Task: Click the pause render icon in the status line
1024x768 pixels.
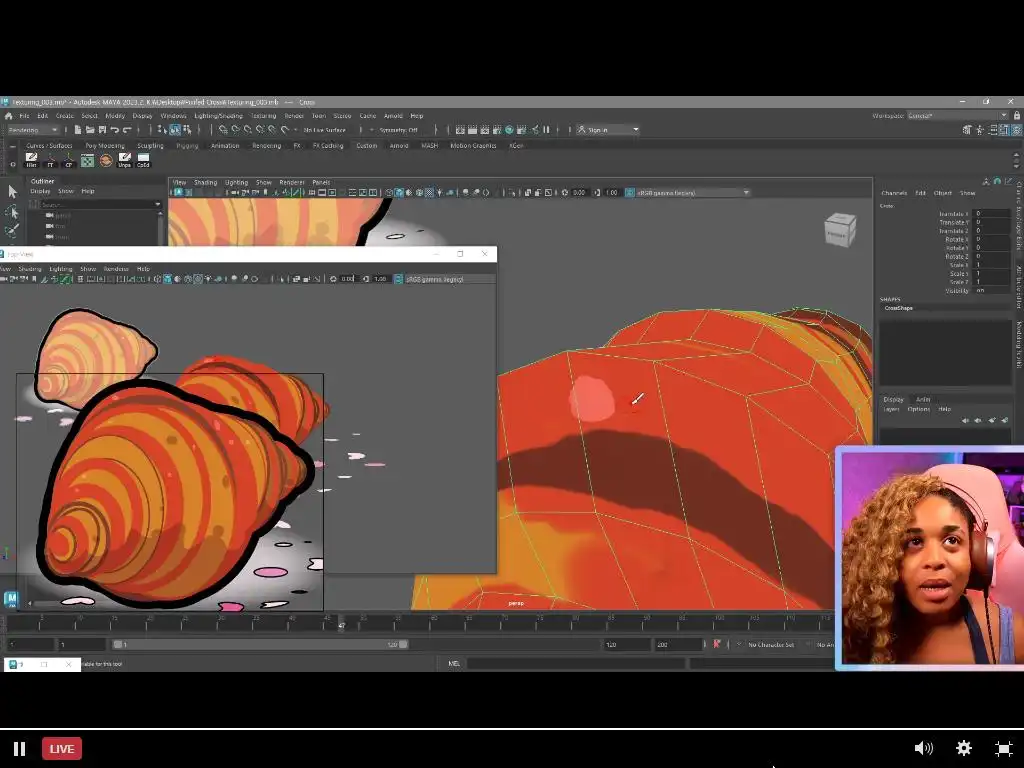Action: pos(547,130)
